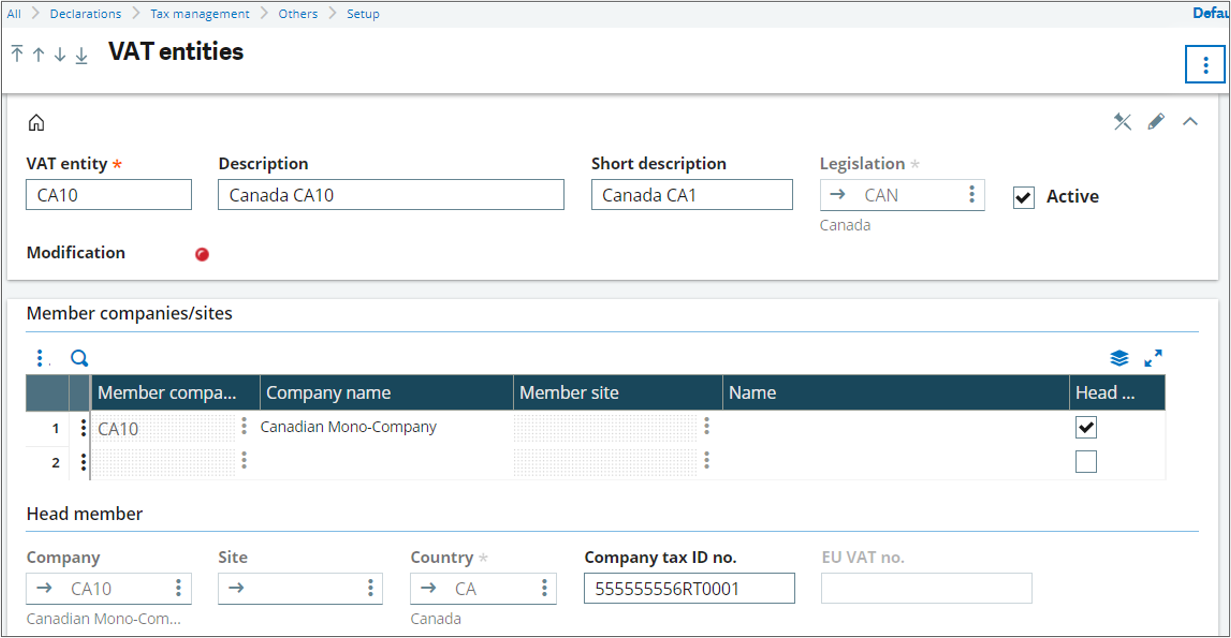The image size is (1231, 638).
Task: Jump to last record arrow icon
Action: point(81,54)
